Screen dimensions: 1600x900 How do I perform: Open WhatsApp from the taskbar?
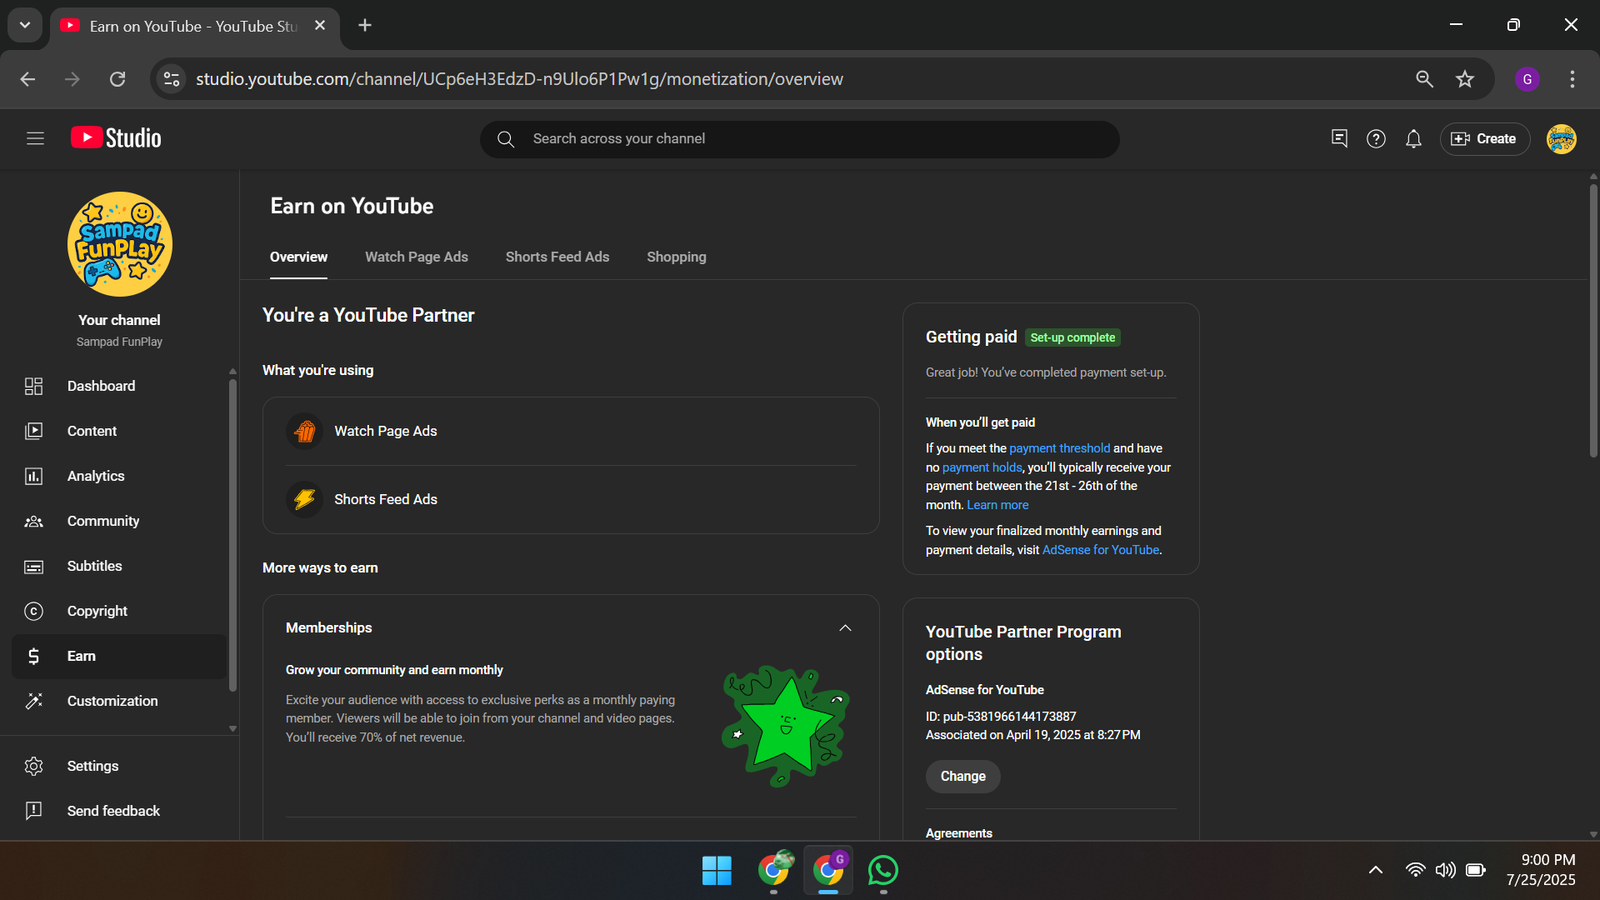883,871
